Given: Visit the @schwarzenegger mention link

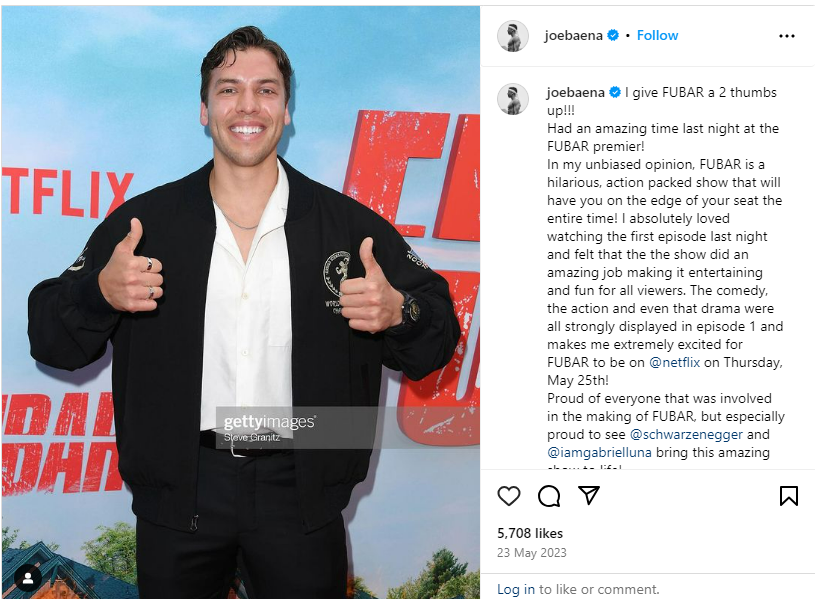Looking at the screenshot, I should pyautogui.click(x=686, y=434).
